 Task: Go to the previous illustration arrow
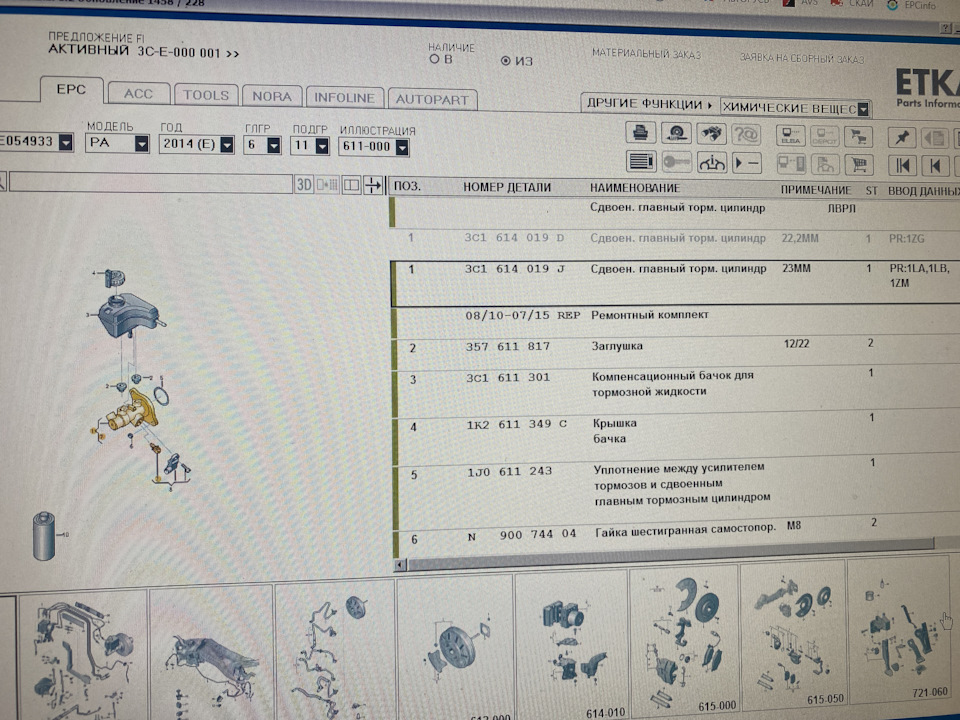pyautogui.click(x=935, y=166)
